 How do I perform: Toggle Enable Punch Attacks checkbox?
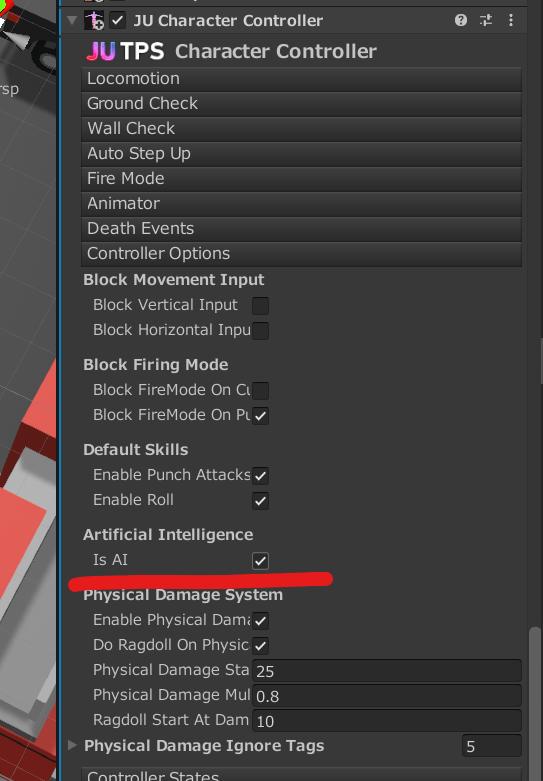point(261,476)
